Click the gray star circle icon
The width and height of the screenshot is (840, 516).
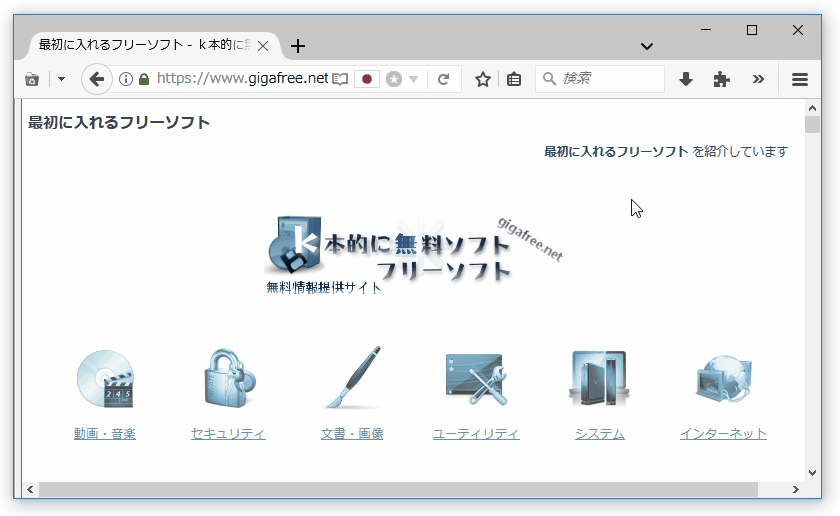[x=394, y=79]
